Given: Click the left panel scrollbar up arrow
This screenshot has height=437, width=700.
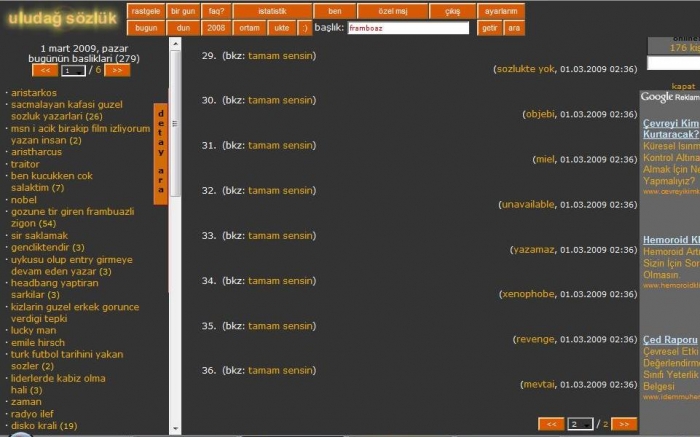Looking at the screenshot, I should pos(175,44).
